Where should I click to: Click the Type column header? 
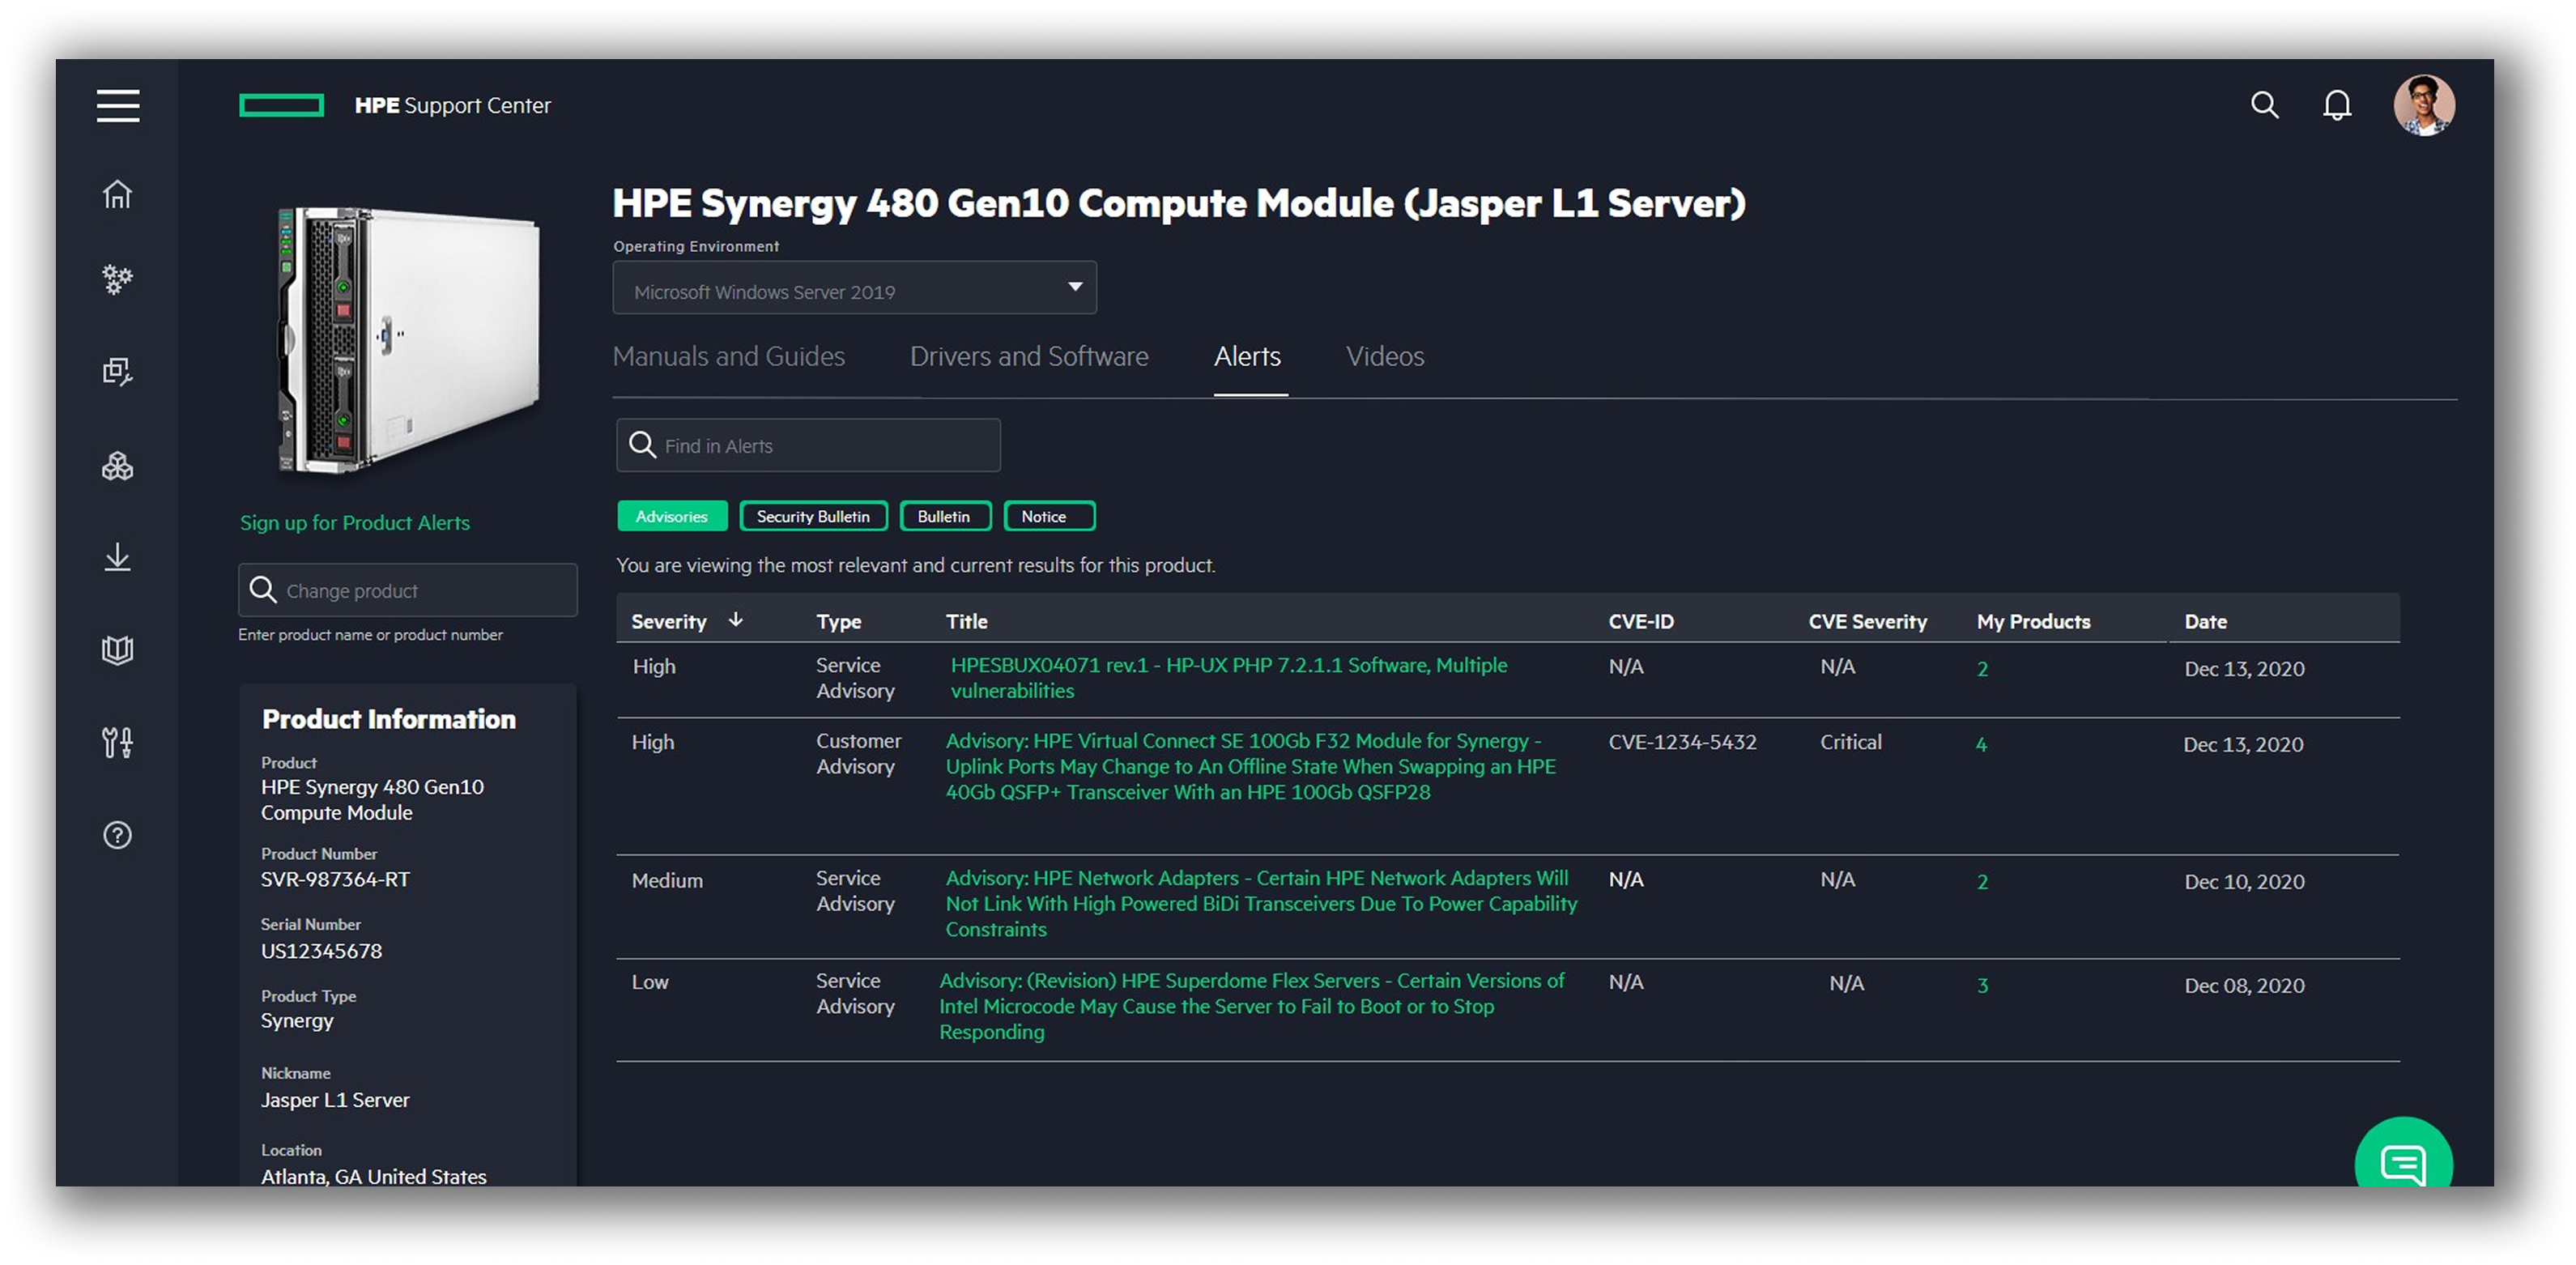click(839, 621)
